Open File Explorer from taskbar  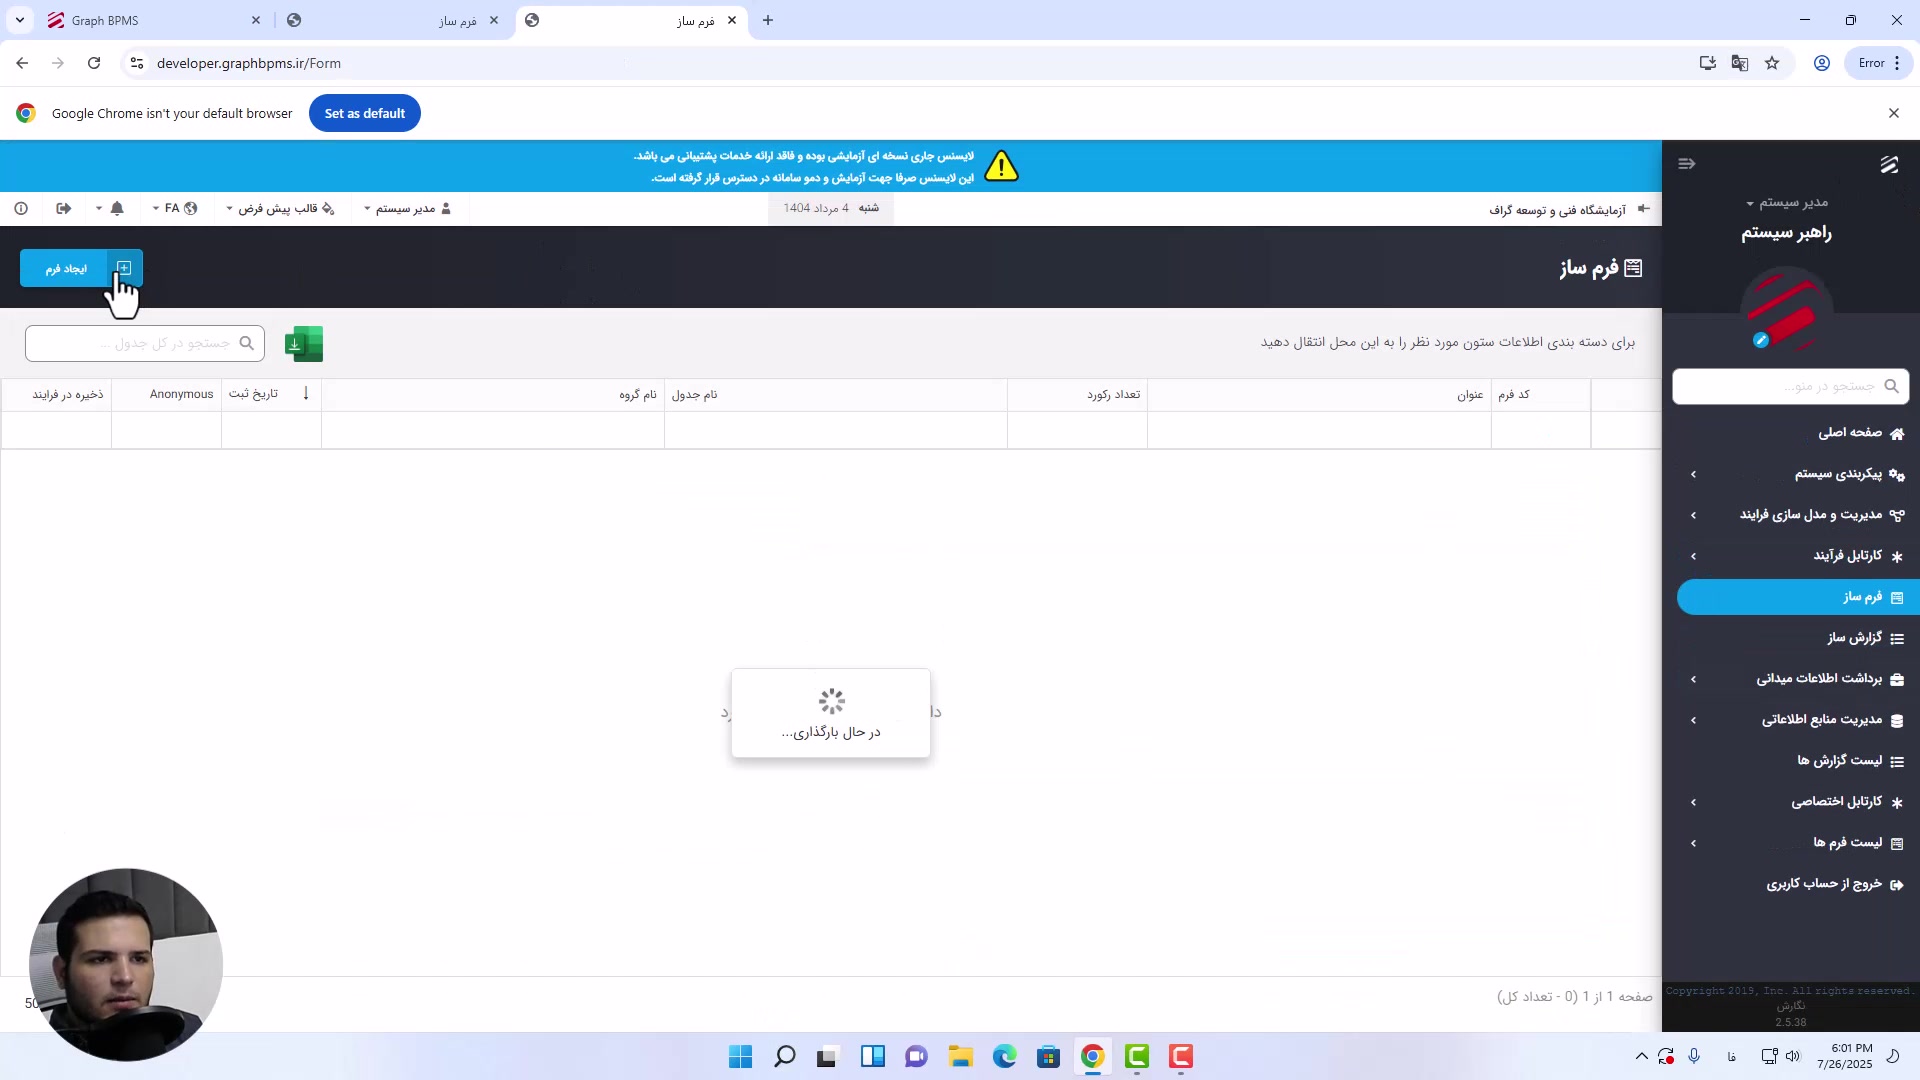point(960,1057)
